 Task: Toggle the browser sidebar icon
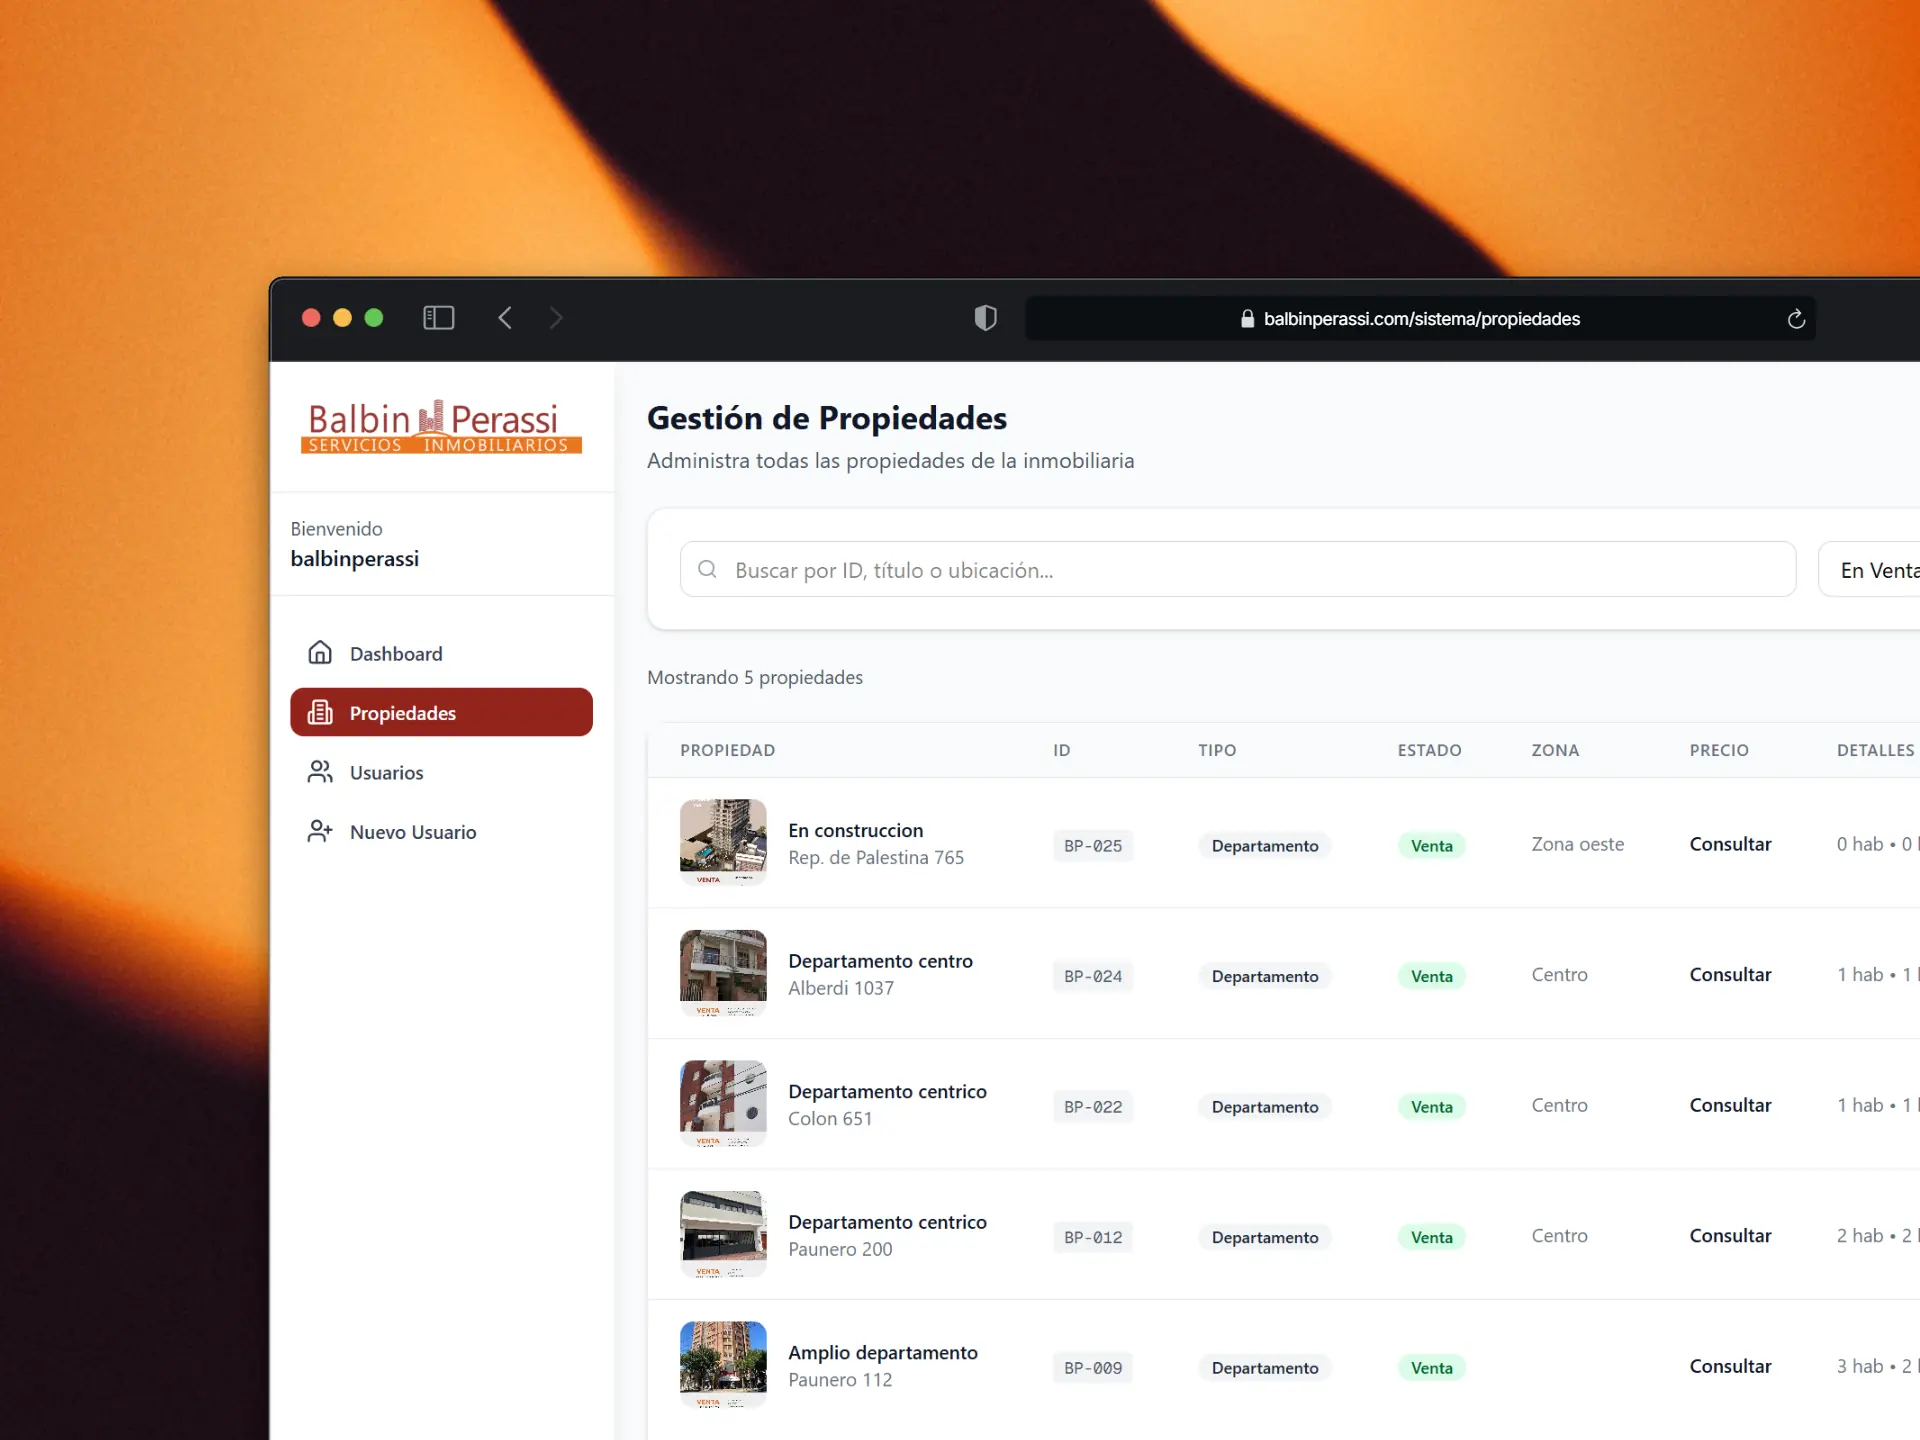[438, 318]
